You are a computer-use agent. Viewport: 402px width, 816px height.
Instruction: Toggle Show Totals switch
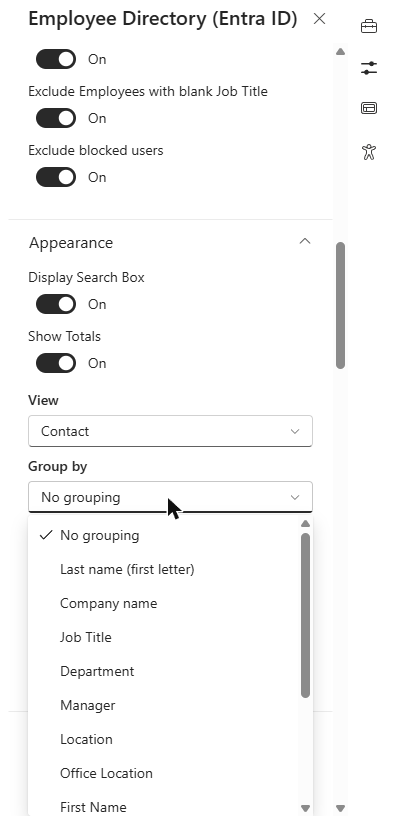click(x=56, y=363)
